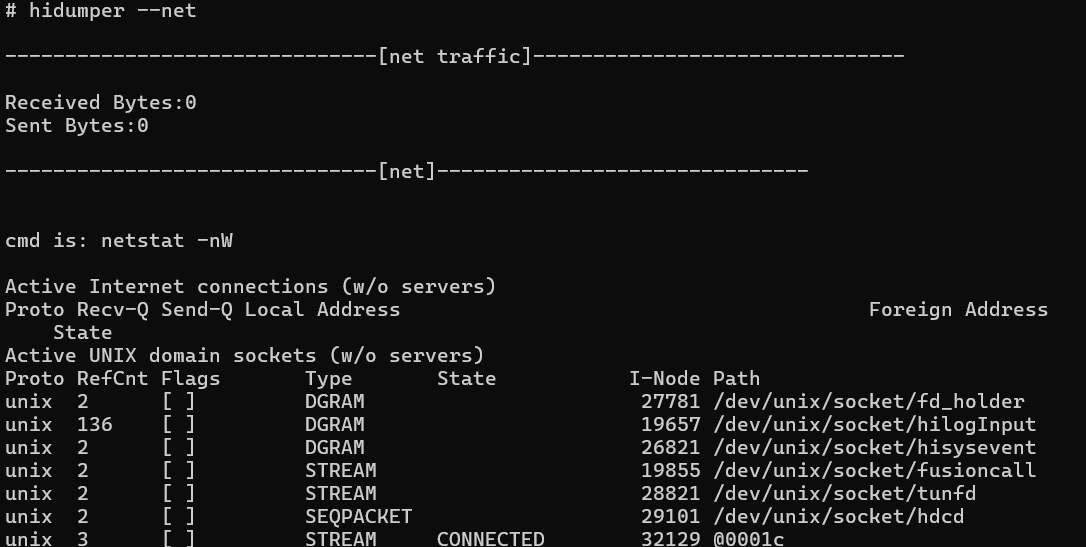Click the /dev/unix/socket/fusioncall path
The image size is (1086, 547).
(874, 471)
